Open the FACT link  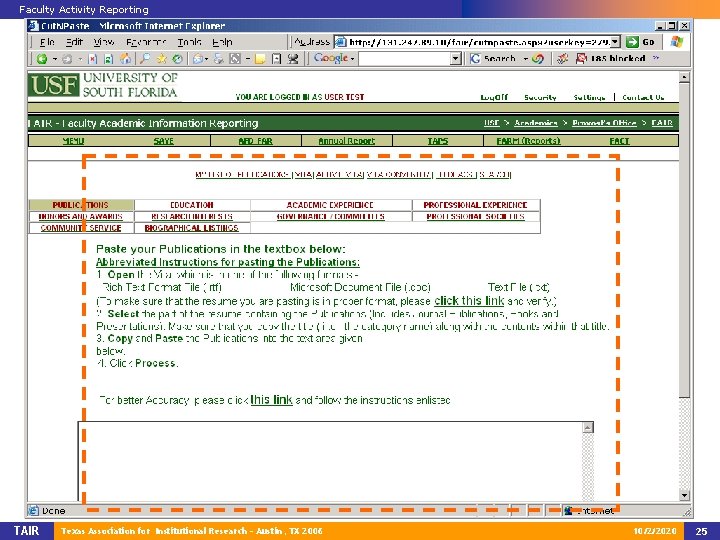619,141
